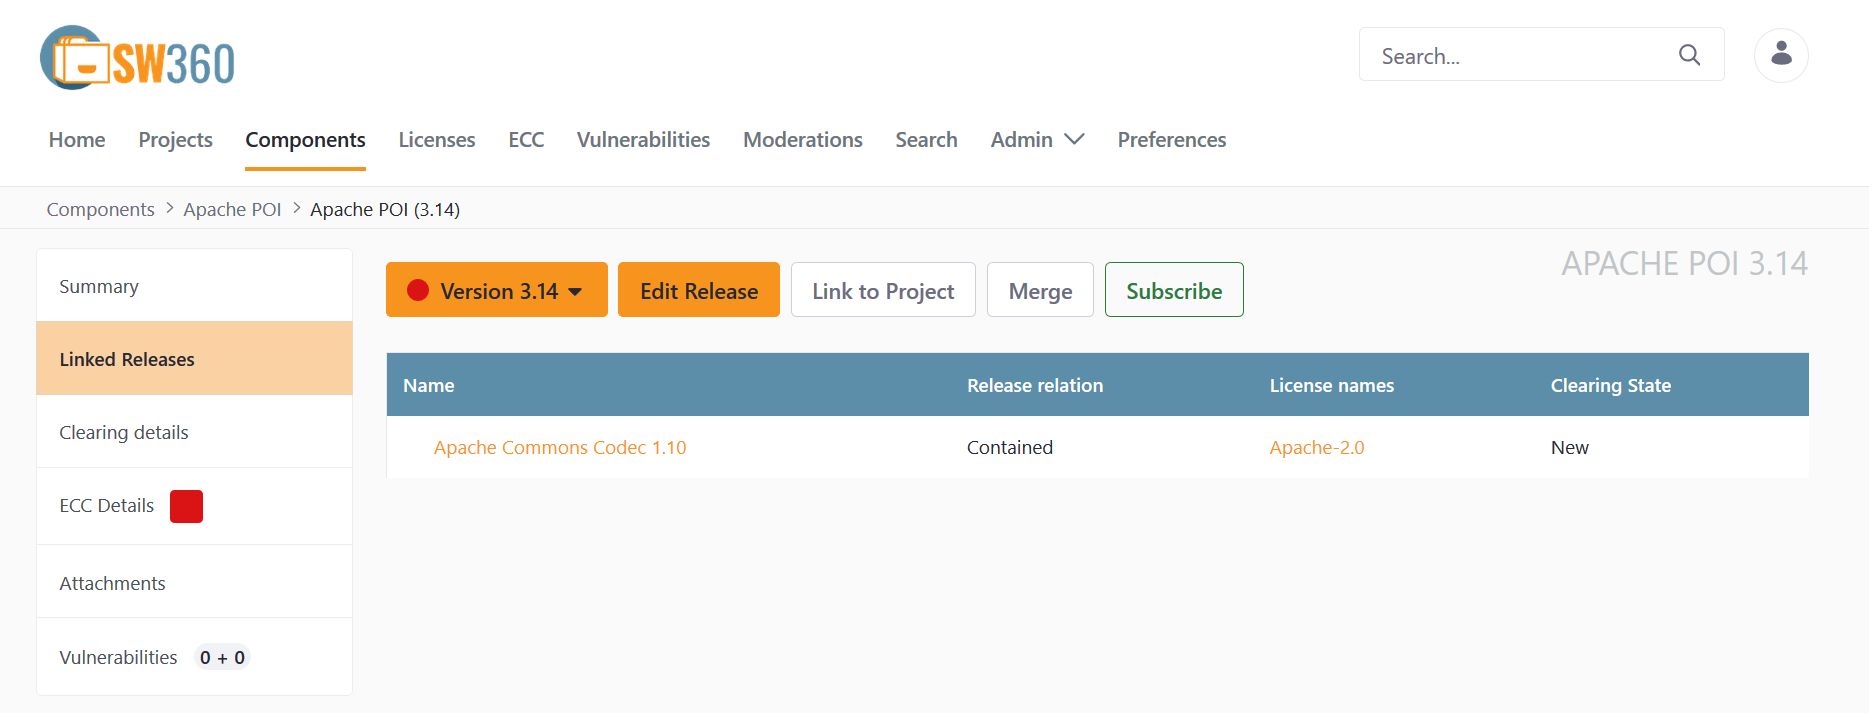Click the Merge button
Screen dimensions: 1869x713
click(1040, 290)
